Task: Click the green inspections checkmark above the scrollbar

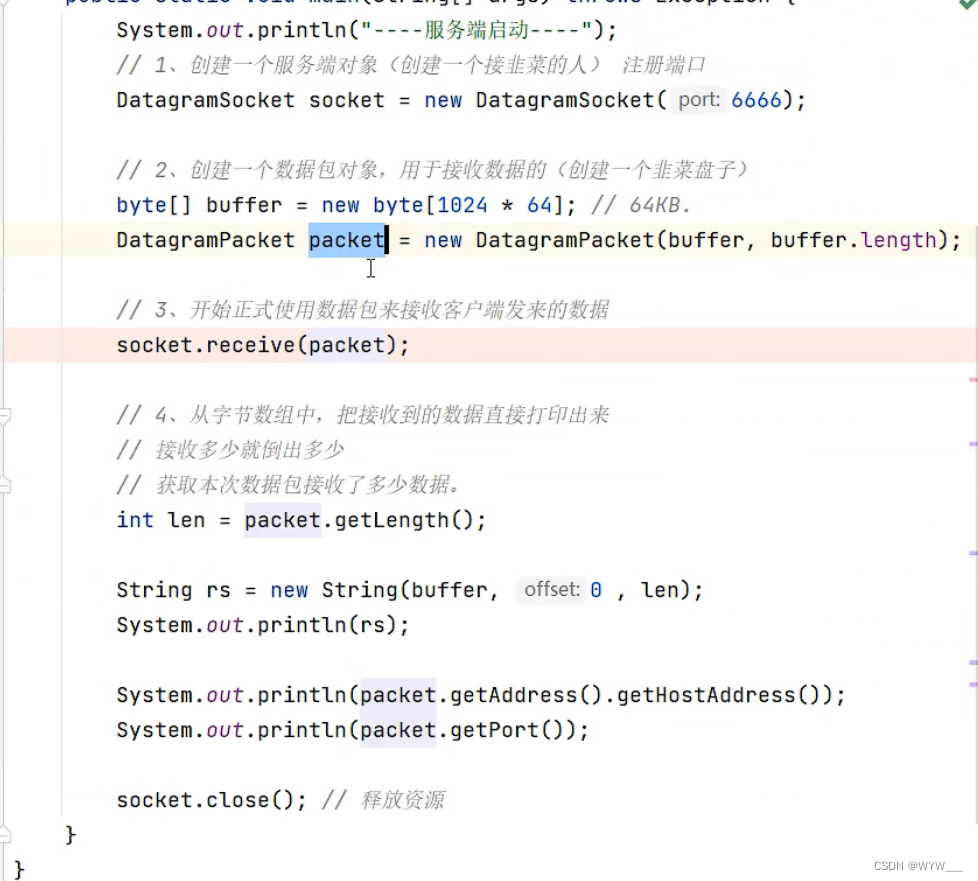Action: tap(966, 6)
